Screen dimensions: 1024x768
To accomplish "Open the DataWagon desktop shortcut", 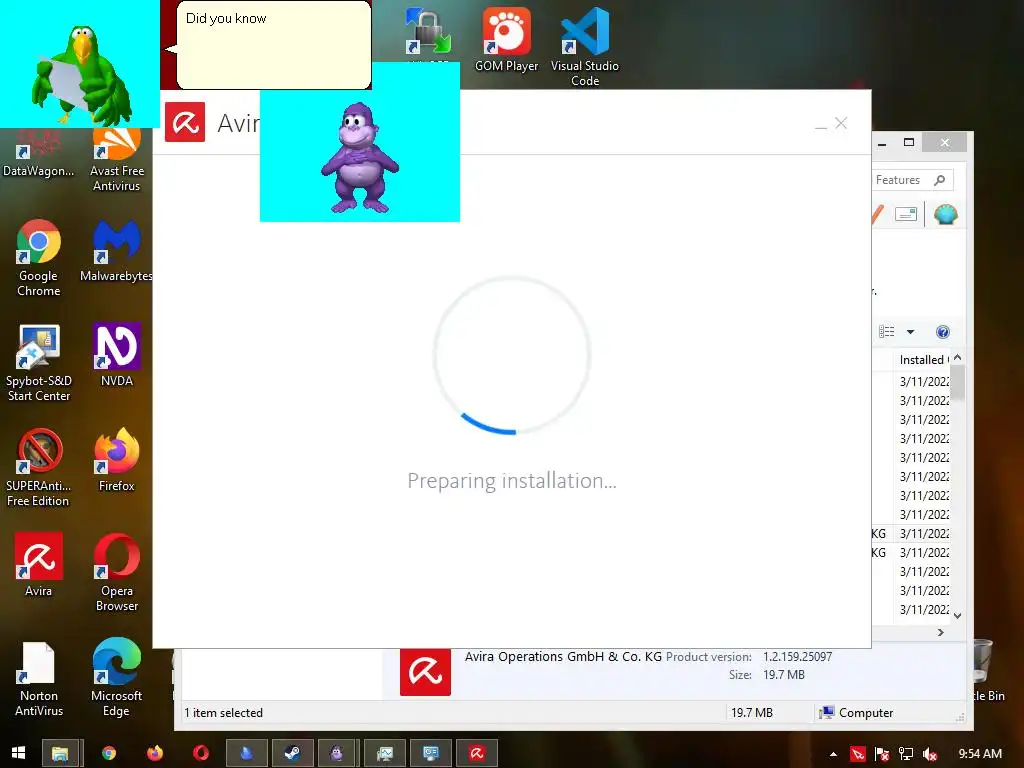I will [38, 153].
